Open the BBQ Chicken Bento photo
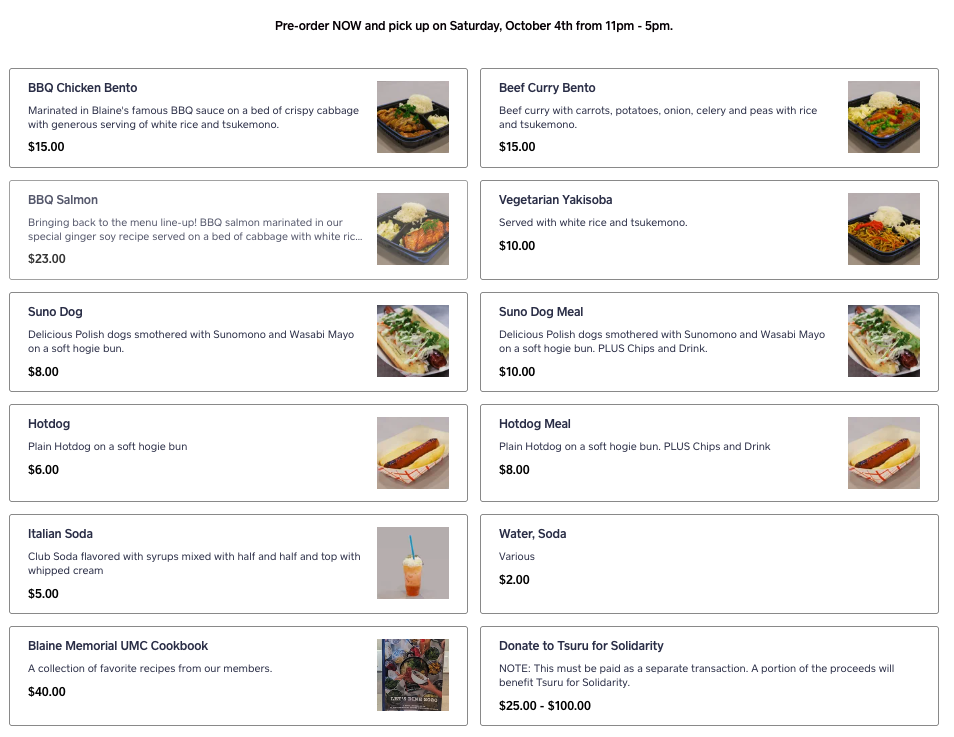Screen dimensions: 954x737 [413, 117]
